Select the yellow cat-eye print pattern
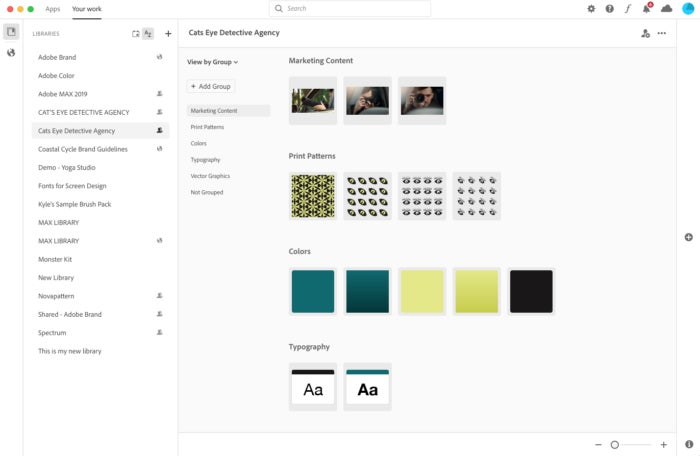The width and height of the screenshot is (700, 456). click(367, 196)
